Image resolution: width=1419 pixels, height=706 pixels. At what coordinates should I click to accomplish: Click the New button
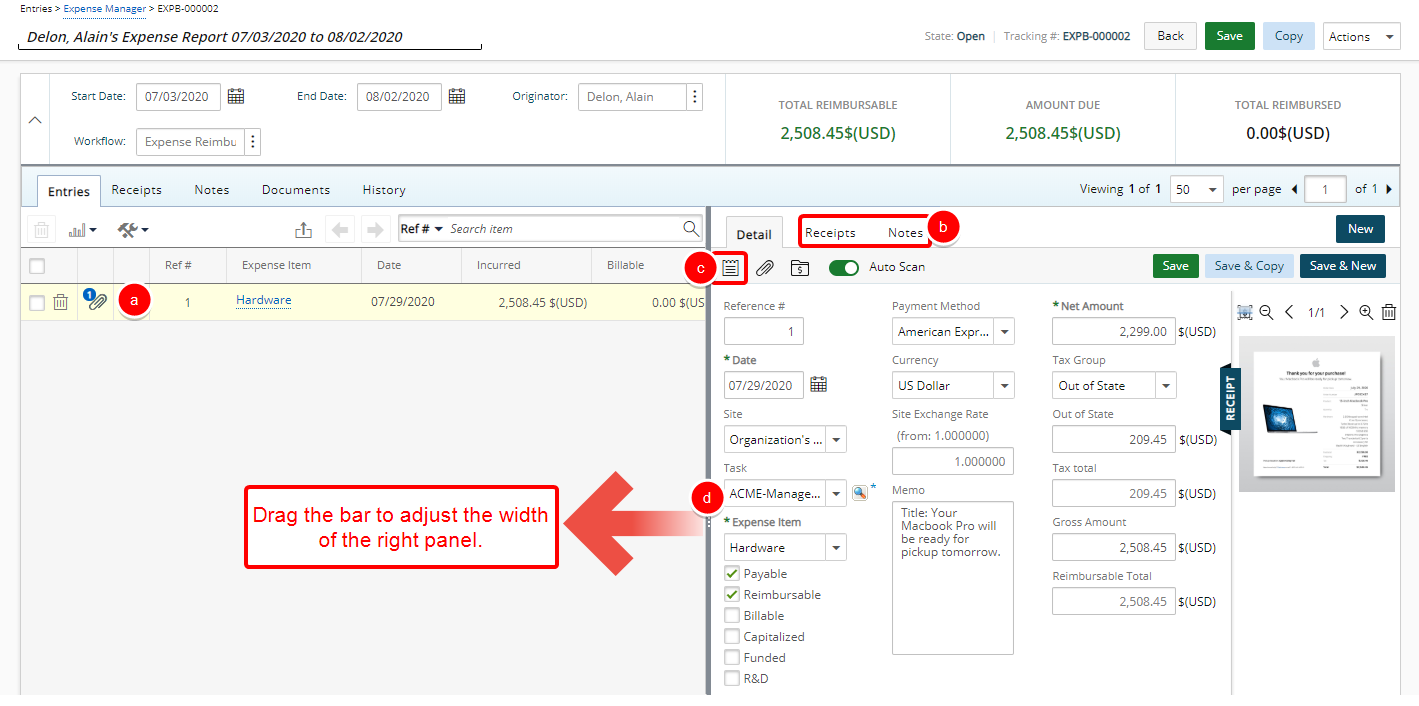(x=1360, y=228)
